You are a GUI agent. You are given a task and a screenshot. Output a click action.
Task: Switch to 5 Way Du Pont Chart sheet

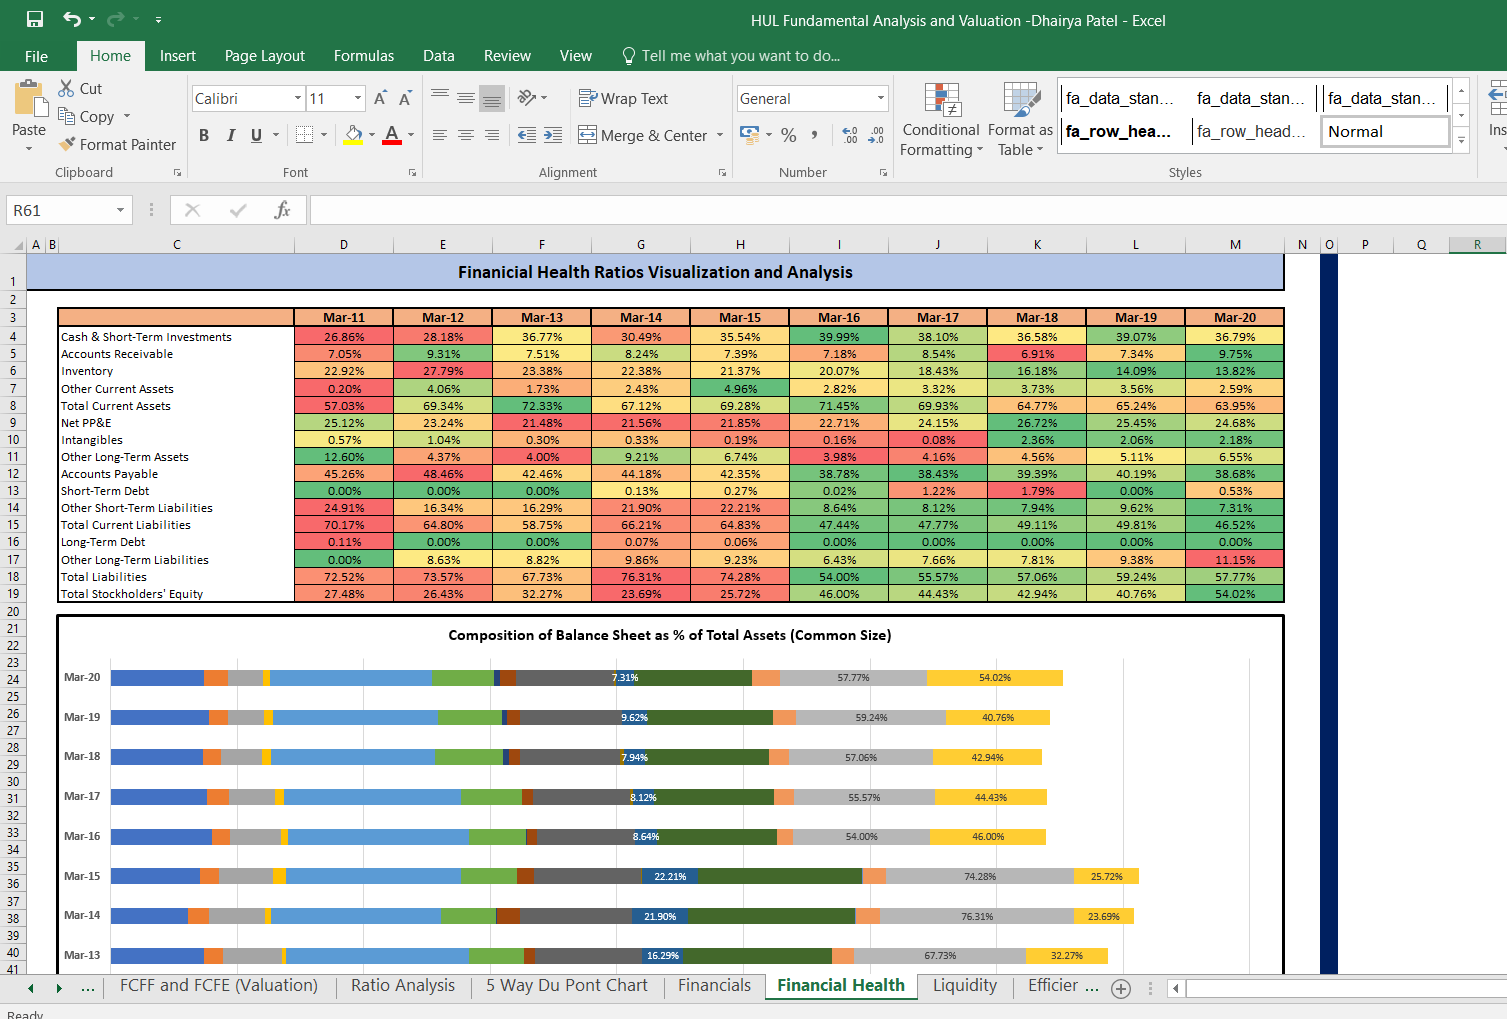point(567,985)
